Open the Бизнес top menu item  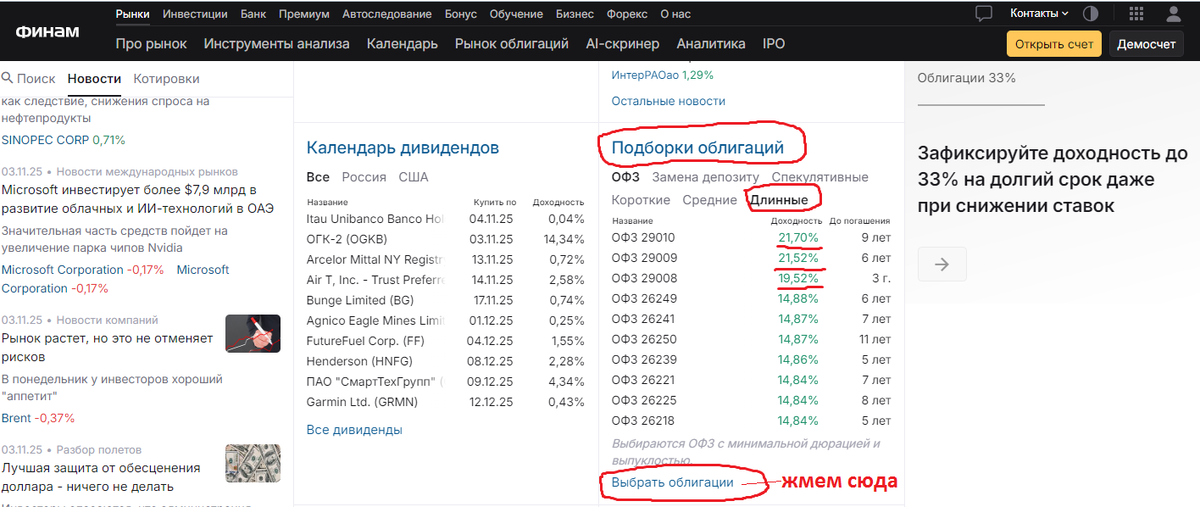tap(574, 14)
